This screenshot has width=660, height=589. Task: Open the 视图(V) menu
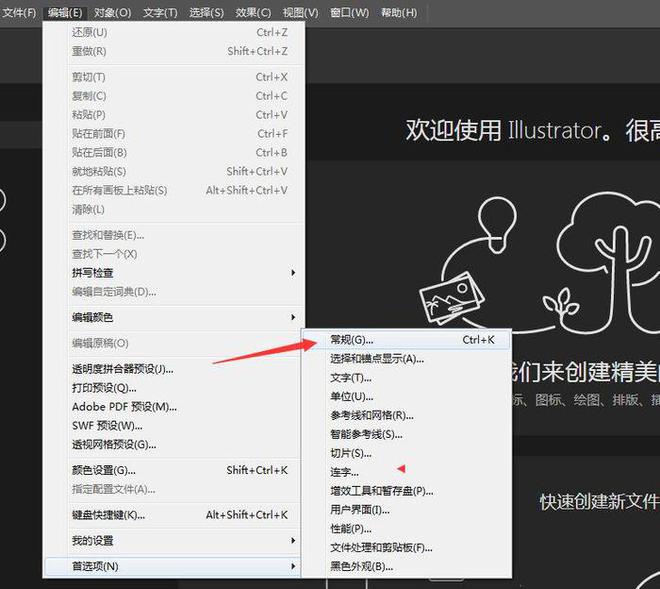301,13
